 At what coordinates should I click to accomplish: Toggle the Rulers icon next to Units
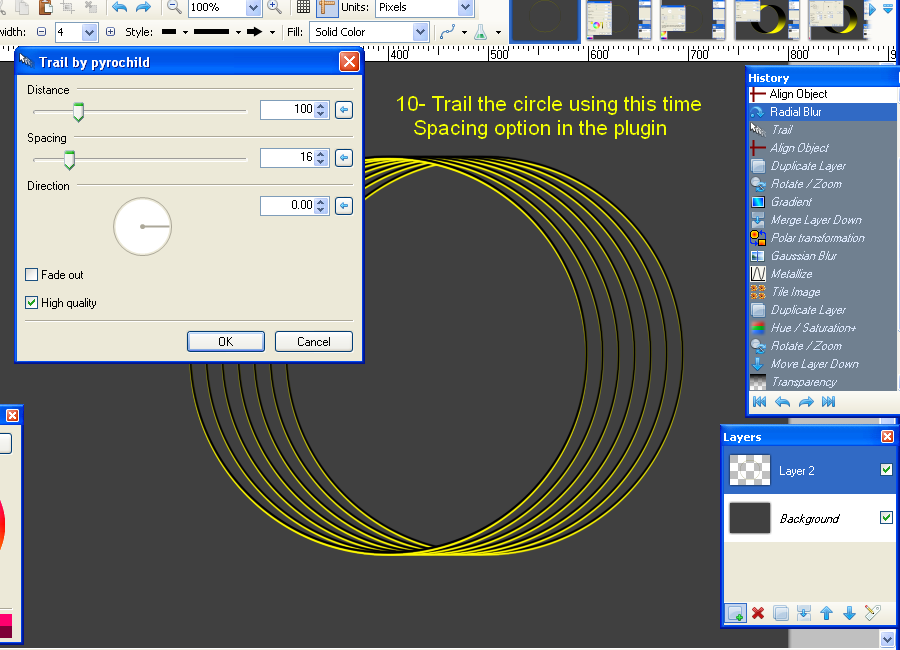click(x=327, y=7)
